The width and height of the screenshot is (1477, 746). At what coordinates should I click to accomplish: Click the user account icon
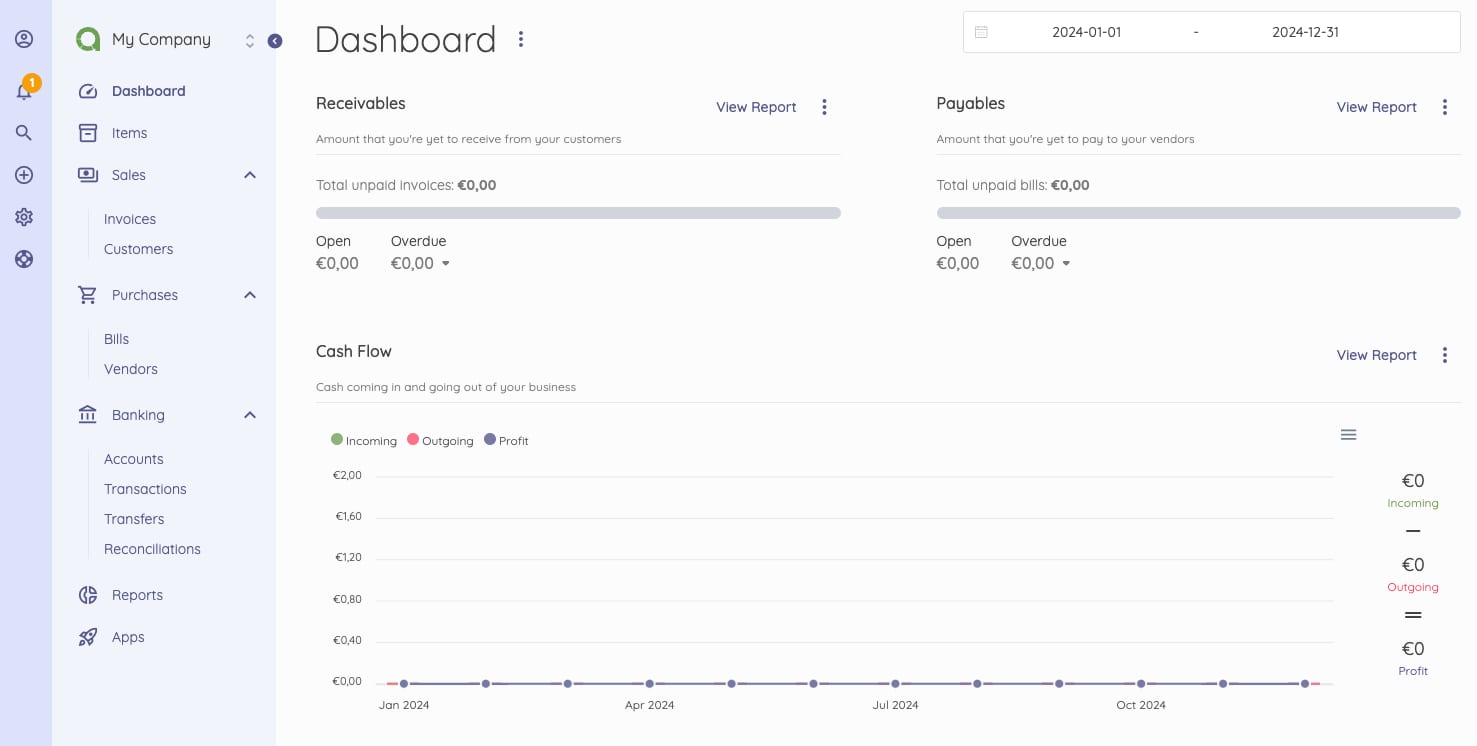(x=23, y=38)
